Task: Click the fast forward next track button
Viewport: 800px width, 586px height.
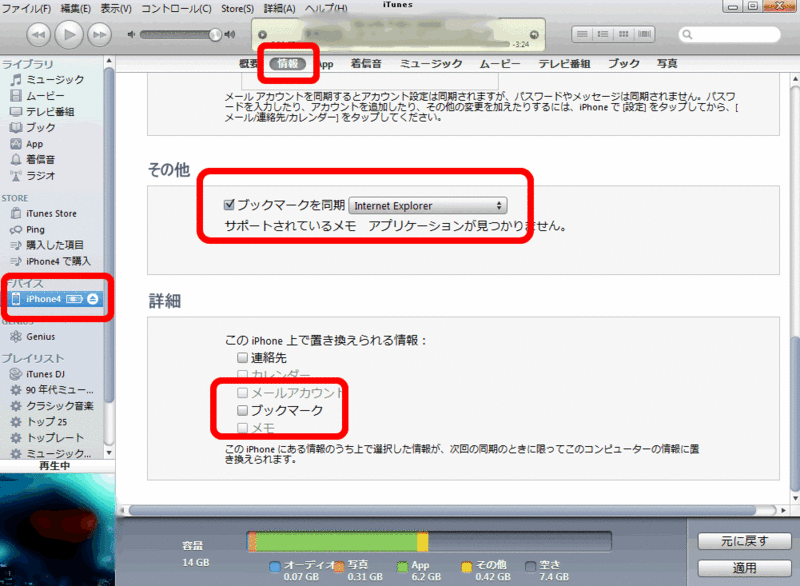Action: coord(99,35)
